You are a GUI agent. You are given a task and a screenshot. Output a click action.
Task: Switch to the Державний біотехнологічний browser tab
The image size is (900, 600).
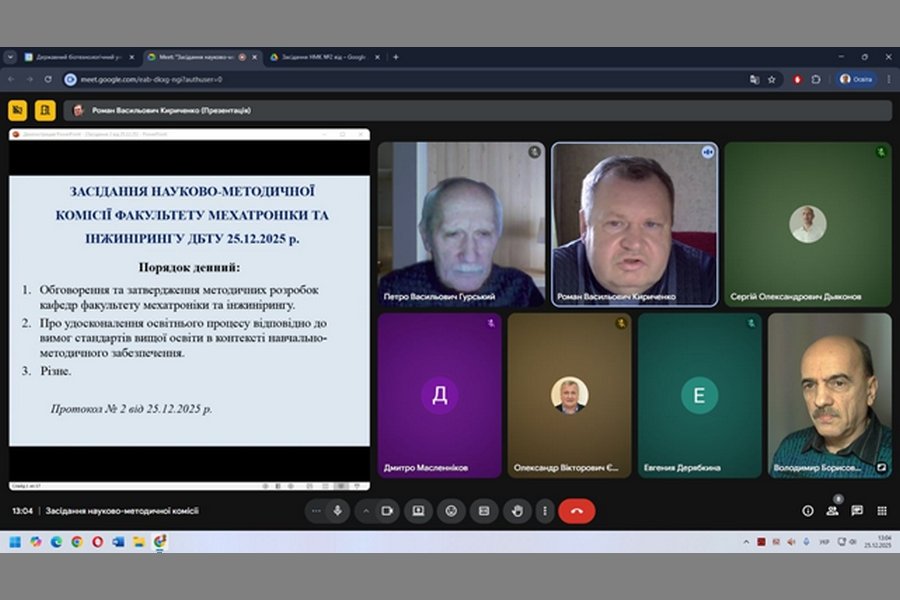pyautogui.click(x=75, y=57)
